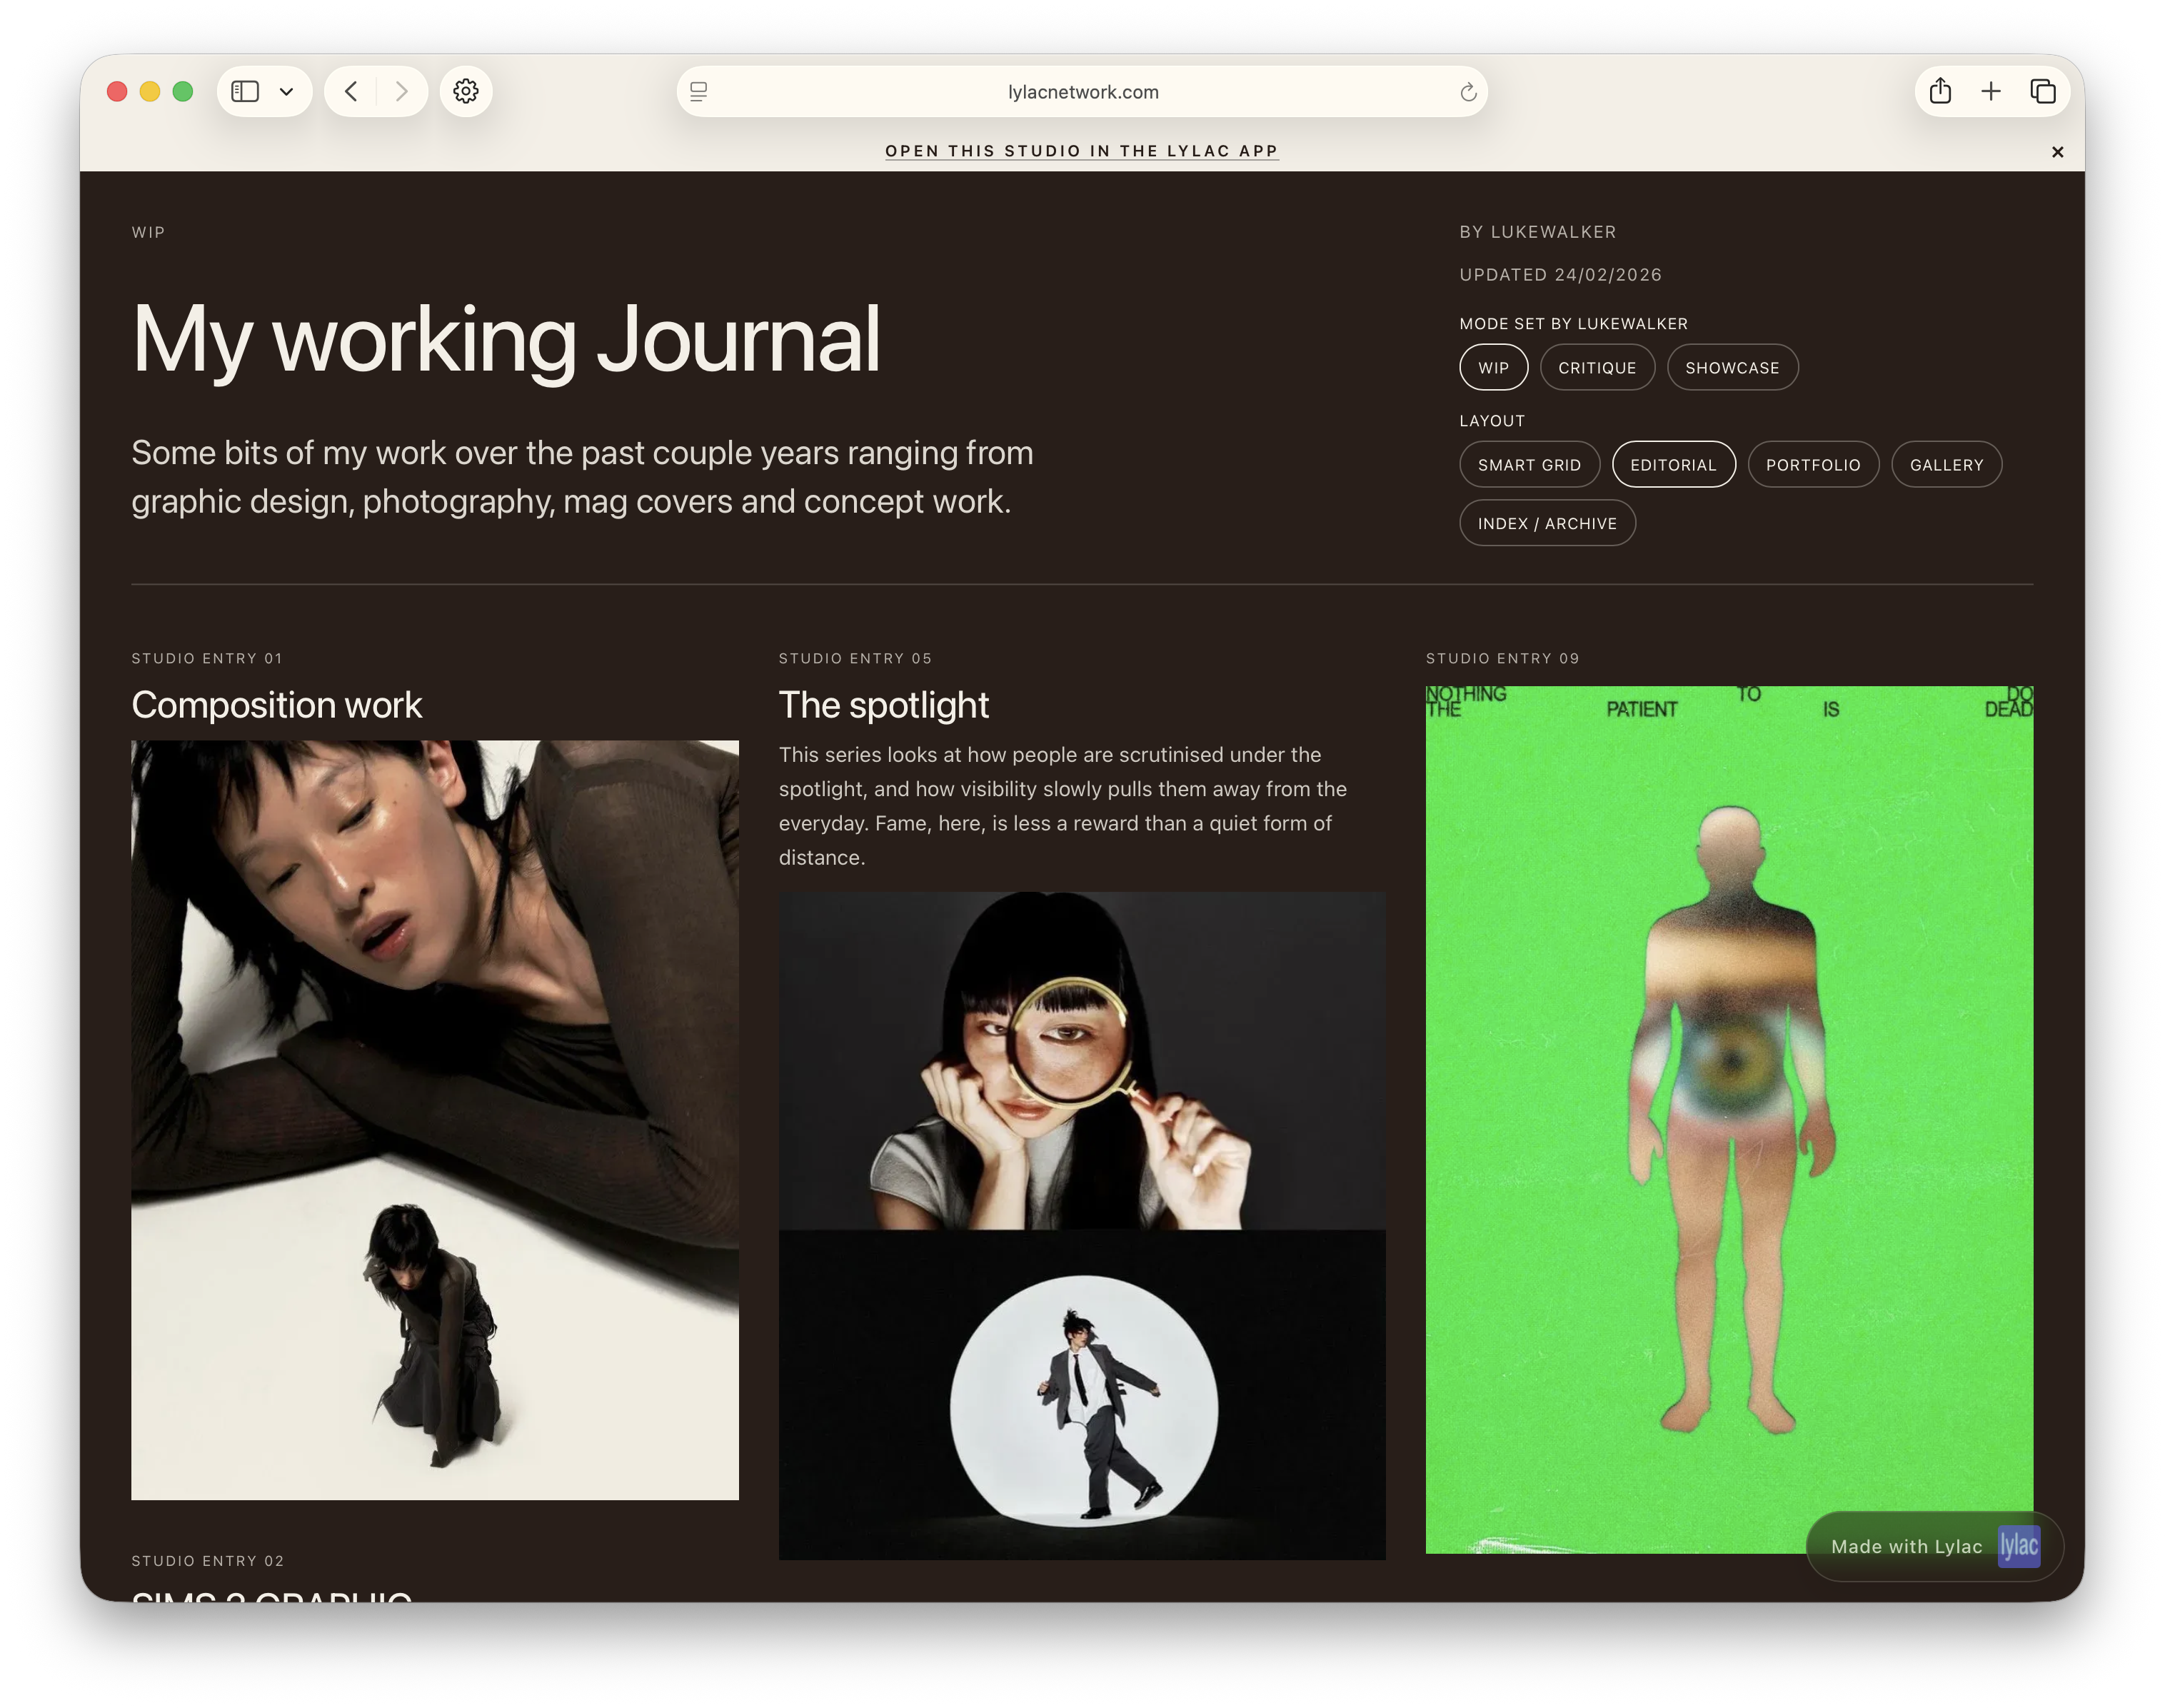Enable SHOWCASE mode
Screen dimensions: 2165x1708
click(x=1732, y=367)
